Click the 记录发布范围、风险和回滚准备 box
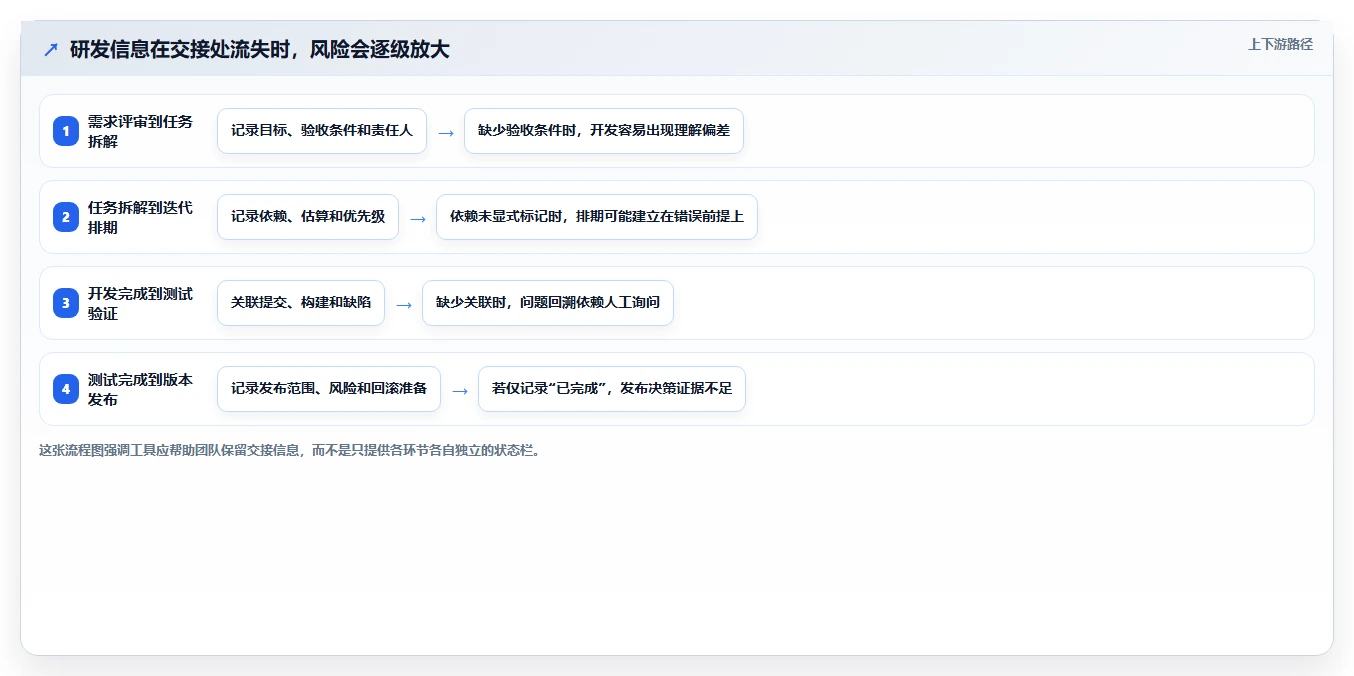The width and height of the screenshot is (1354, 676). pyautogui.click(x=329, y=389)
